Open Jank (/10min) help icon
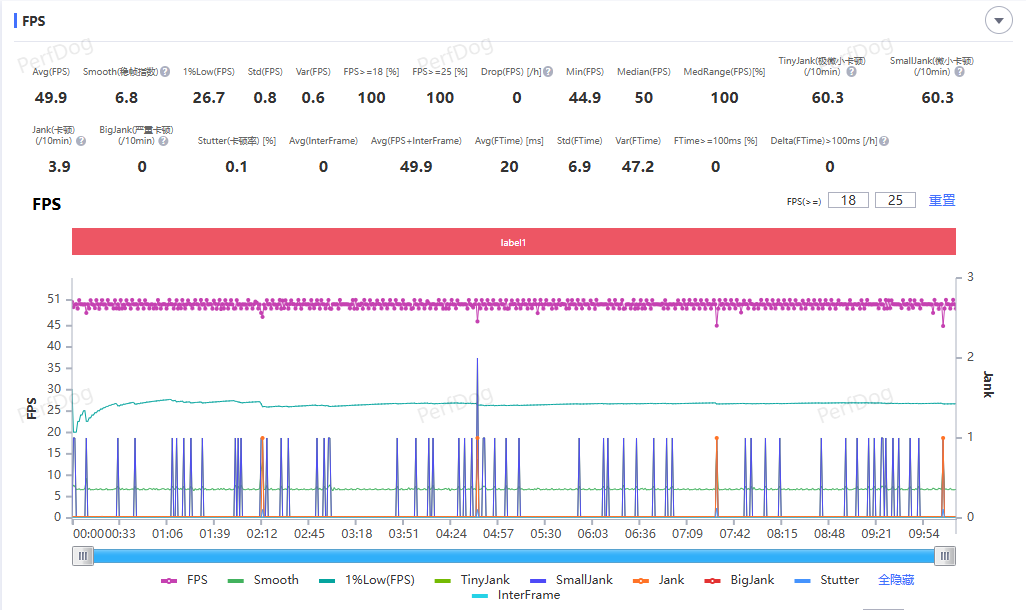Viewport: 1026px width, 610px height. [81, 141]
